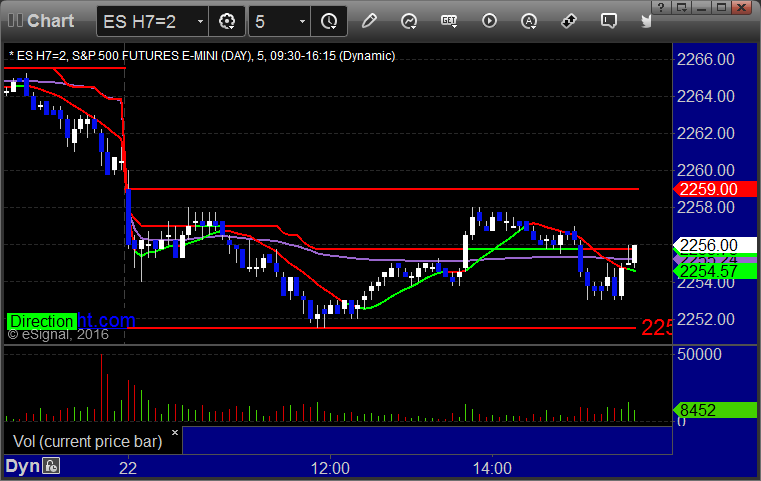Screen dimensions: 761x481
Task: Click the Dyn label in the time axis
Action: pyautogui.click(x=22, y=466)
